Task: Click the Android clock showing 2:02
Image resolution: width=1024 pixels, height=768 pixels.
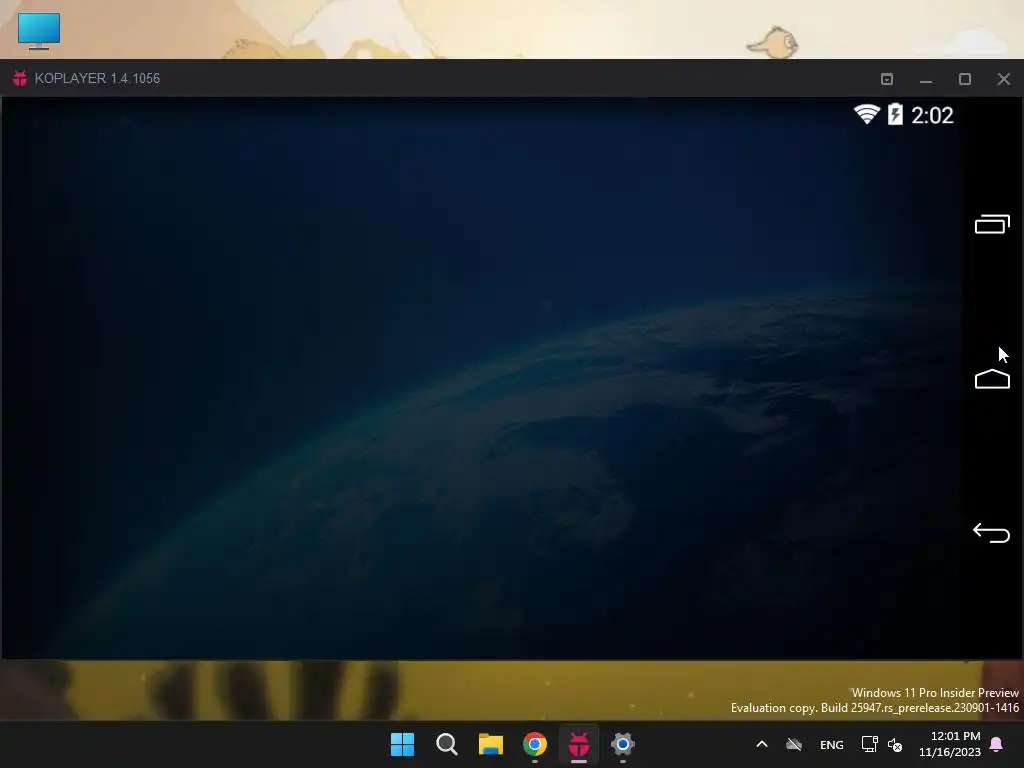Action: pos(932,116)
